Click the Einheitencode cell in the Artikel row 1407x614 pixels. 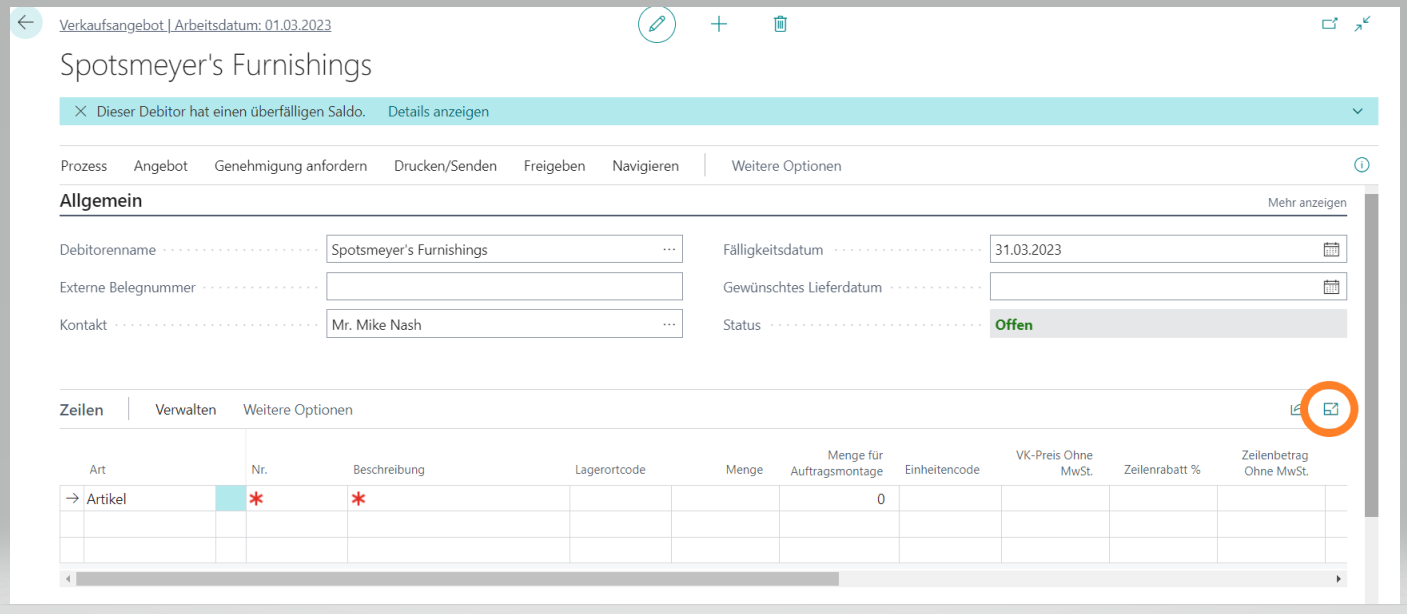pyautogui.click(x=950, y=499)
